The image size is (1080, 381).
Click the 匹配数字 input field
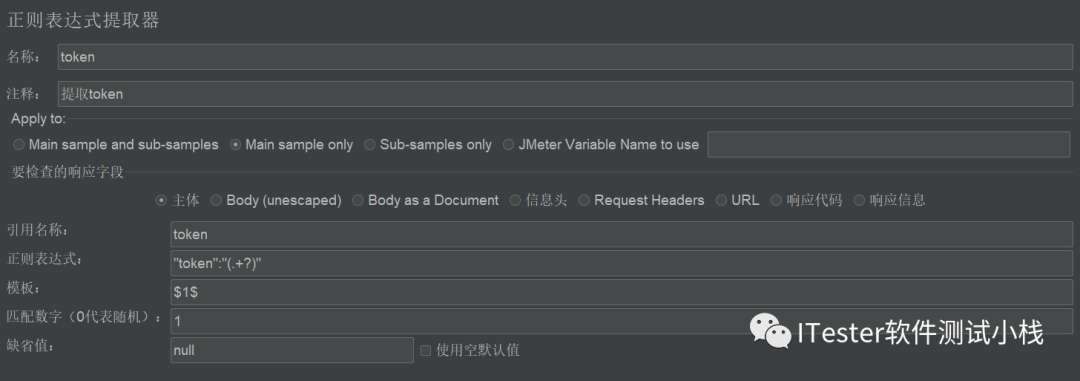point(621,321)
